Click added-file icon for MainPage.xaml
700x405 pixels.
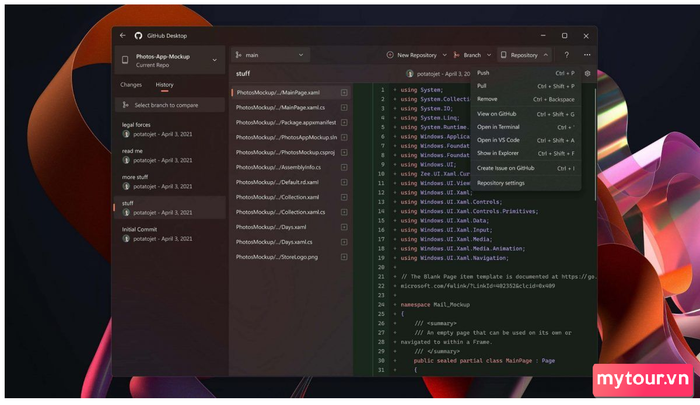(x=344, y=92)
